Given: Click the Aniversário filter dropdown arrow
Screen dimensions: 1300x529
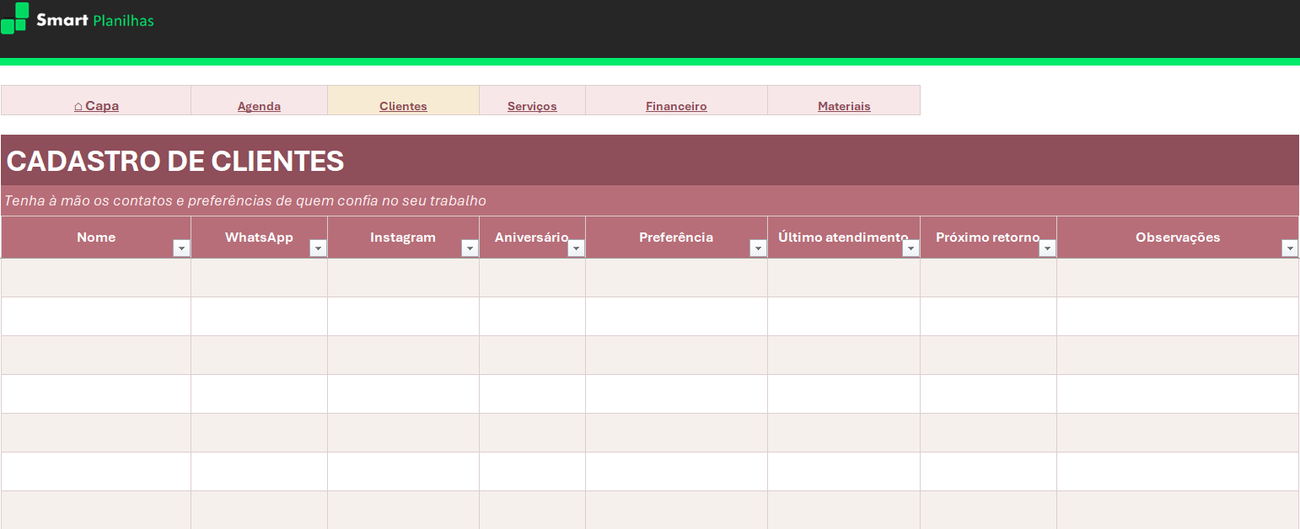Looking at the screenshot, I should (x=576, y=248).
